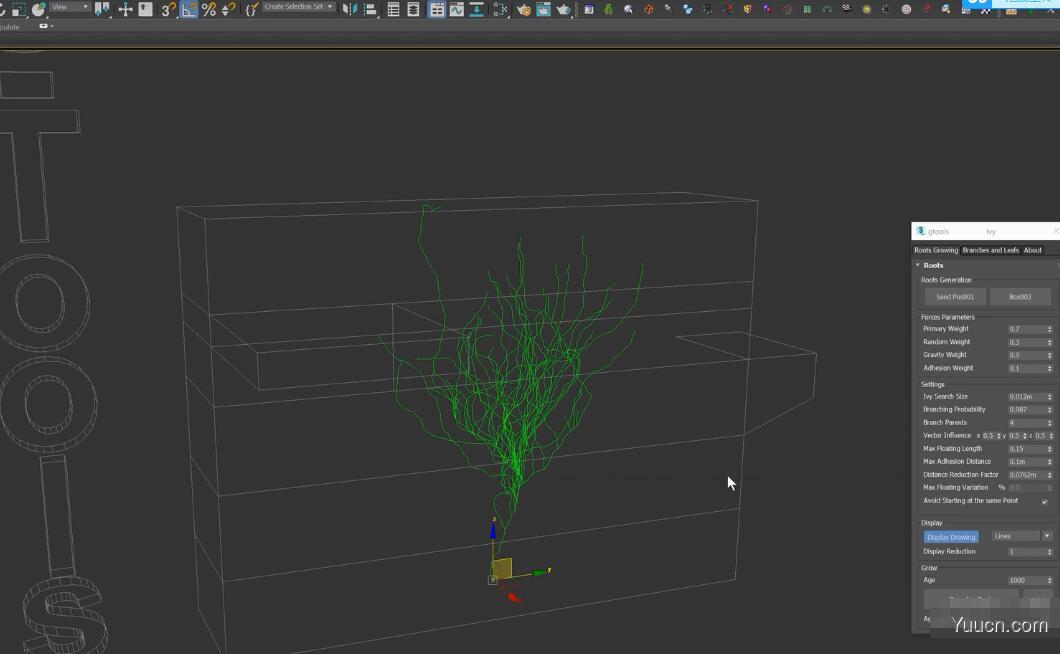
Task: Toggle Percent Snap
Action: 209,9
